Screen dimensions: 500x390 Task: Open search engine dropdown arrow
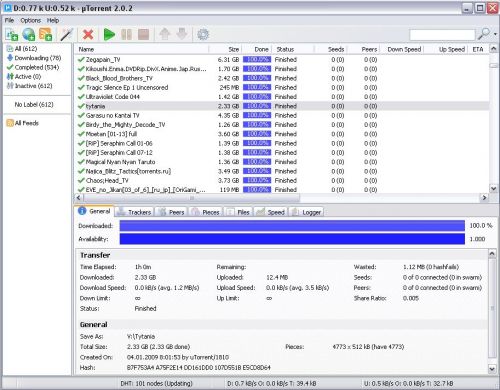point(495,34)
